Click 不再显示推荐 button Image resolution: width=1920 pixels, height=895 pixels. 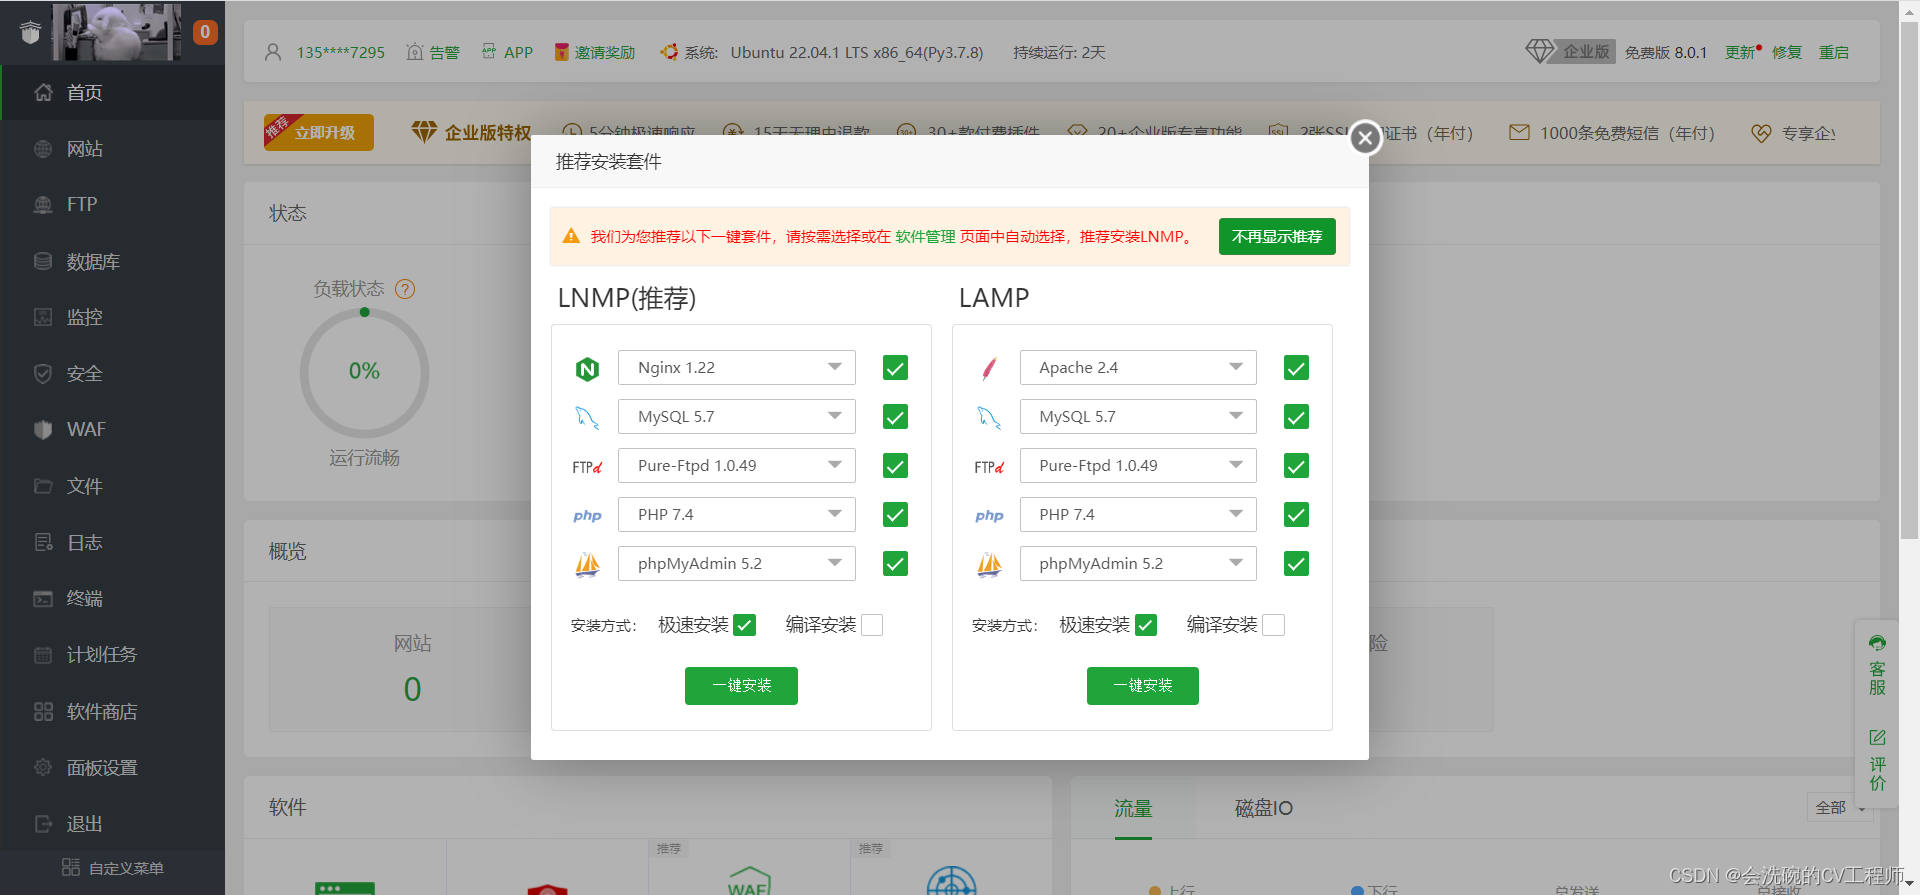pyautogui.click(x=1277, y=237)
